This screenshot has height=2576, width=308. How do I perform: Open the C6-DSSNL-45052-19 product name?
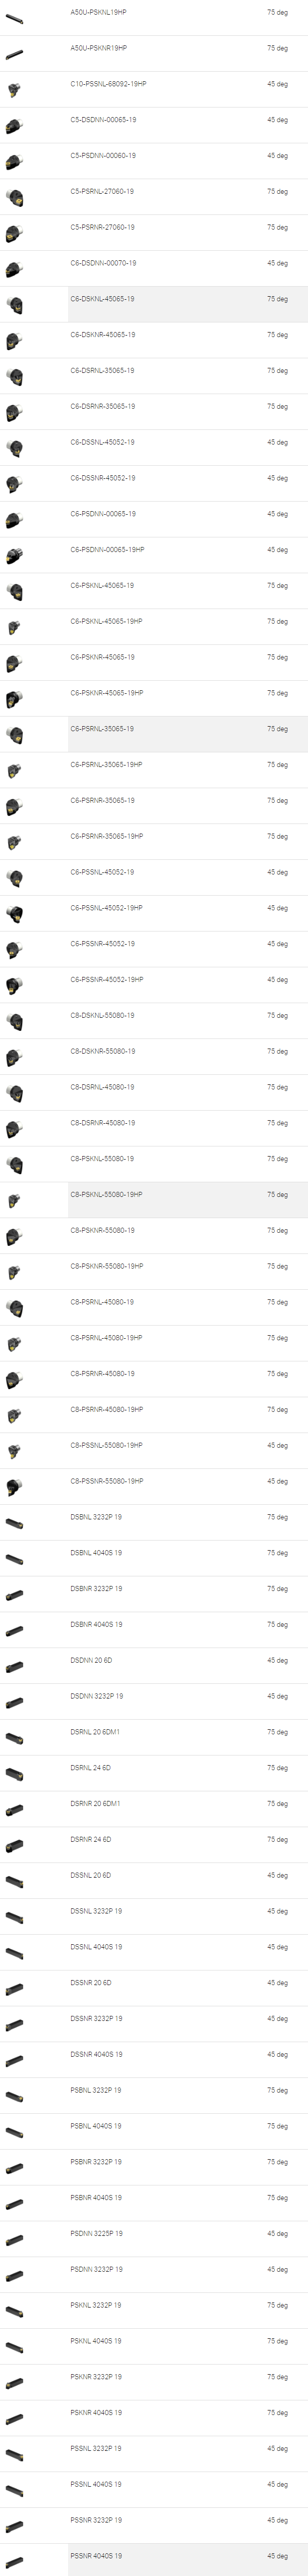[x=102, y=442]
